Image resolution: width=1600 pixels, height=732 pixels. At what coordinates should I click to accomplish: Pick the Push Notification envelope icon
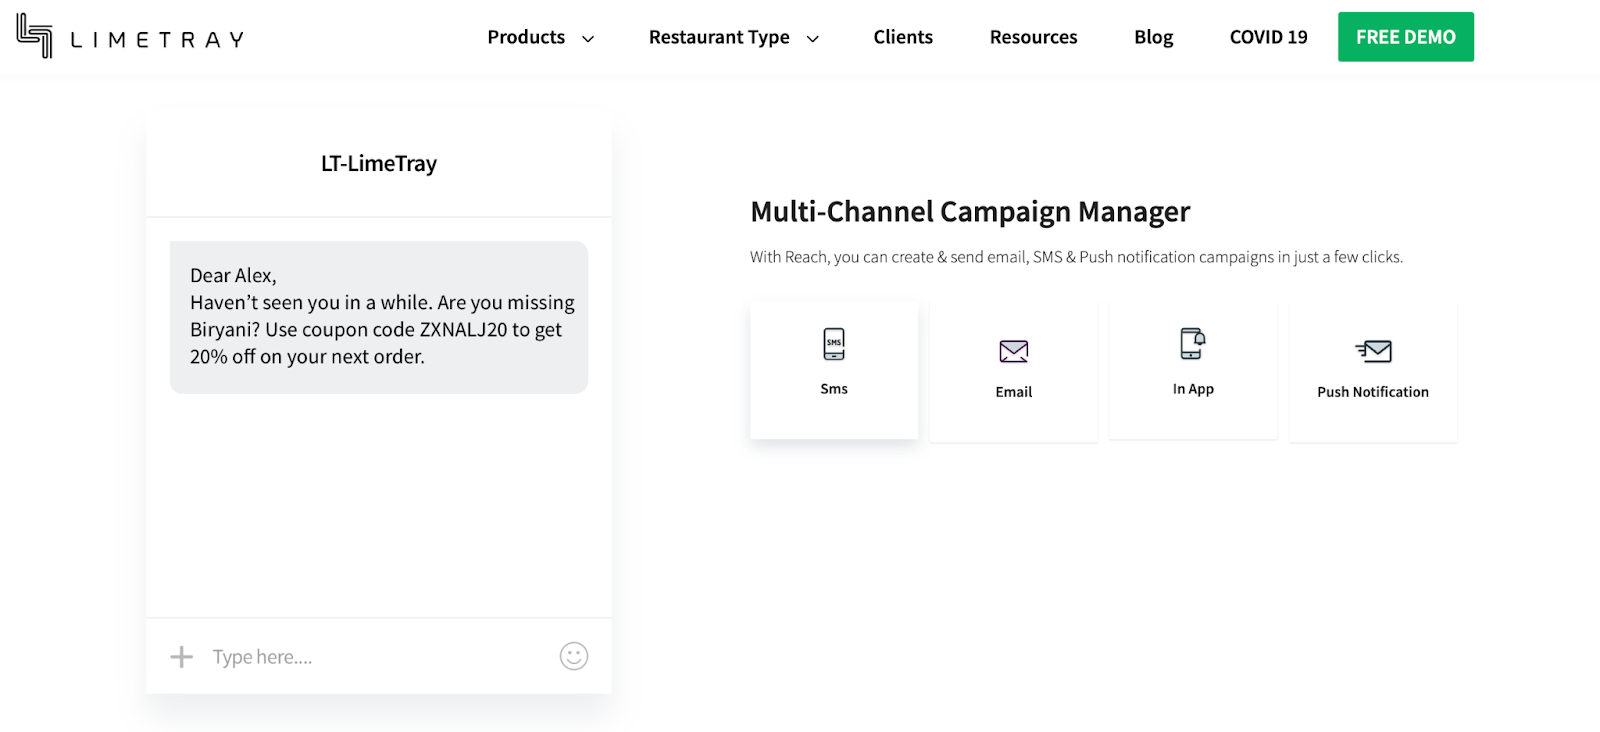coord(1373,351)
